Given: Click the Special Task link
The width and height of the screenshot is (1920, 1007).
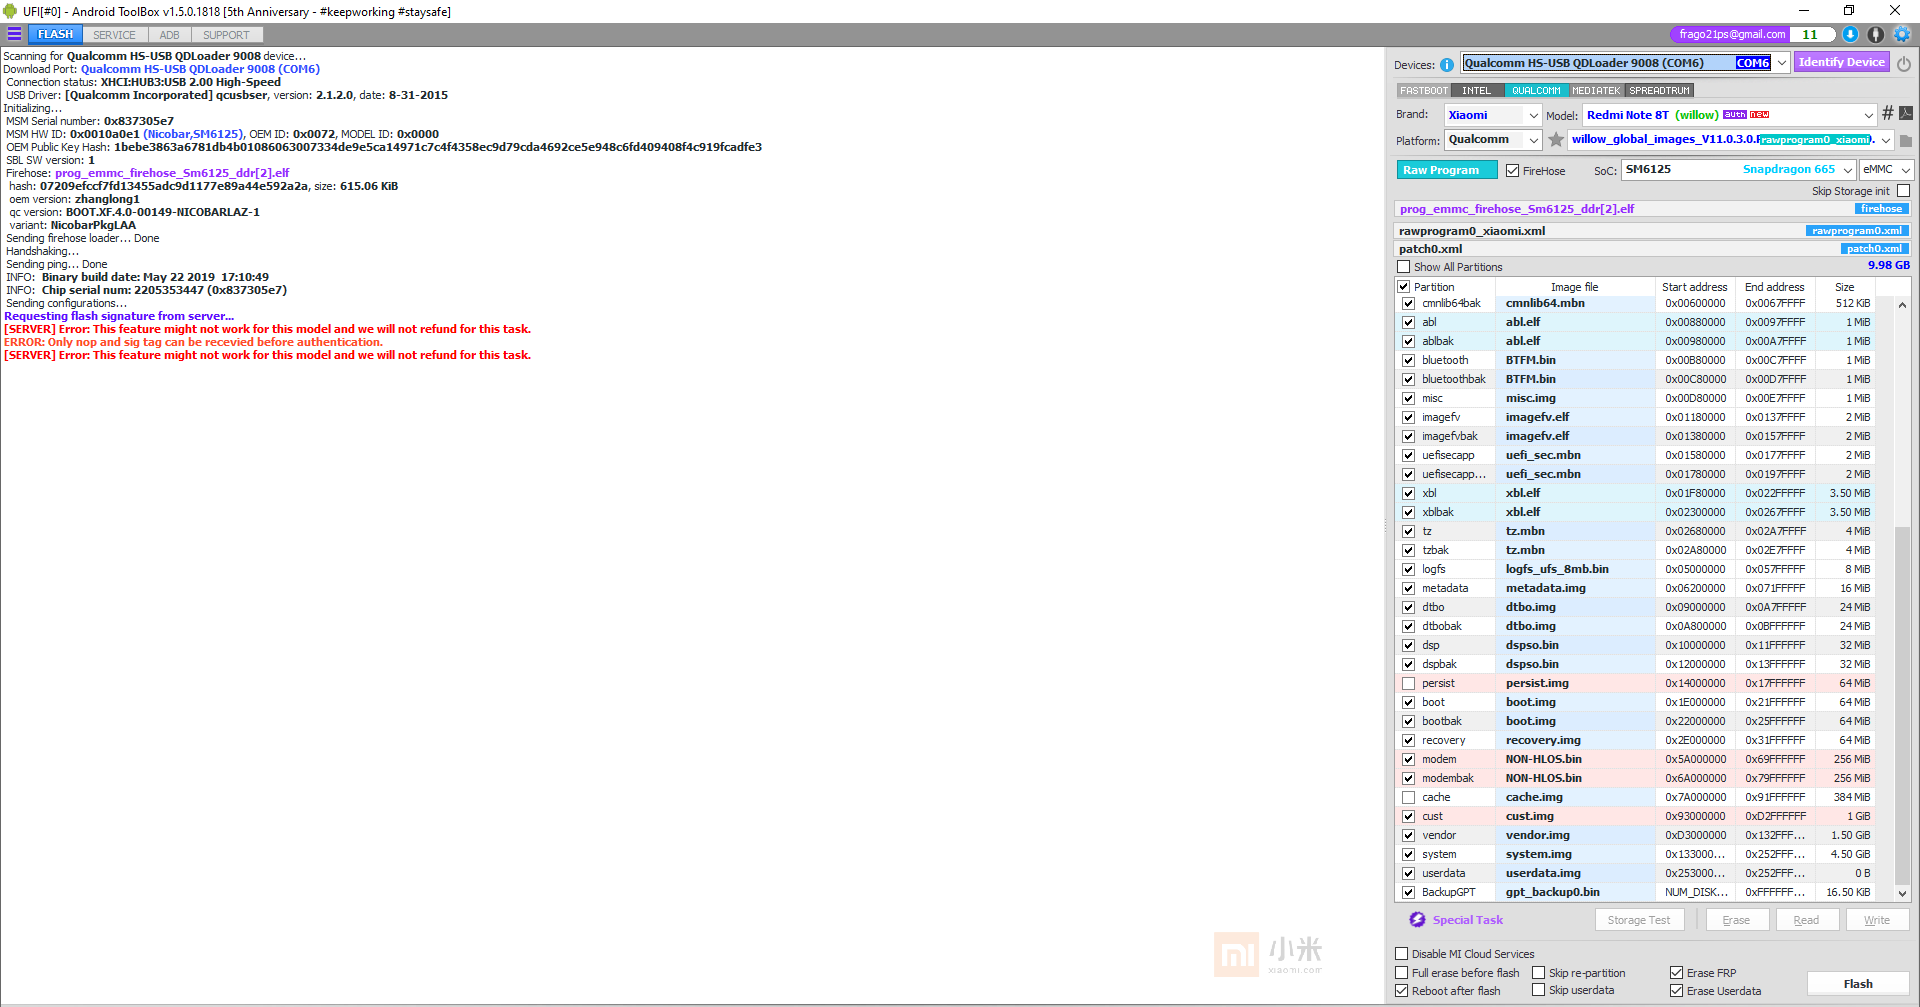Looking at the screenshot, I should (x=1468, y=920).
